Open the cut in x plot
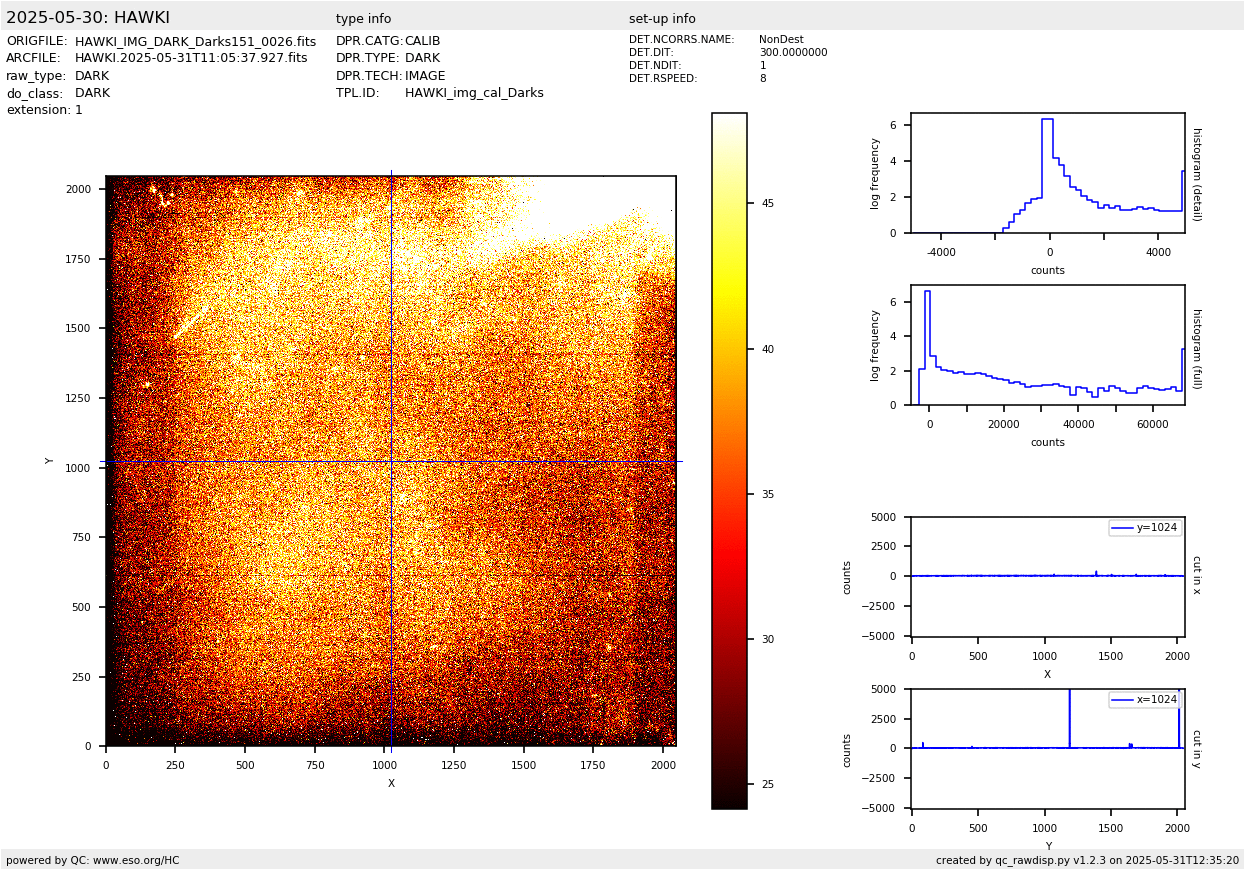Screen dimensions: 1245x870 coord(1047,576)
